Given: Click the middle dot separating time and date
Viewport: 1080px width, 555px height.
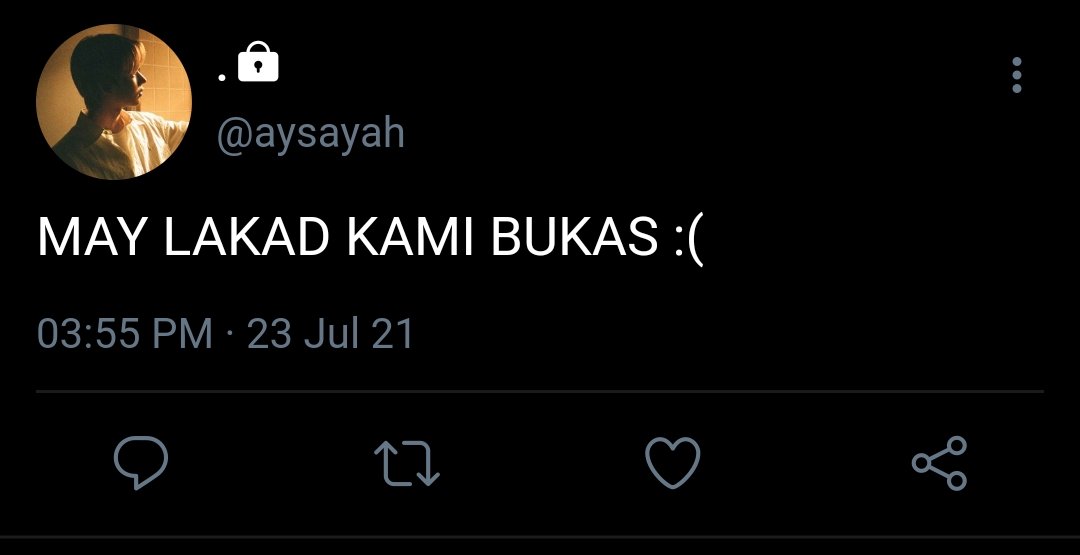Looking at the screenshot, I should pyautogui.click(x=229, y=333).
